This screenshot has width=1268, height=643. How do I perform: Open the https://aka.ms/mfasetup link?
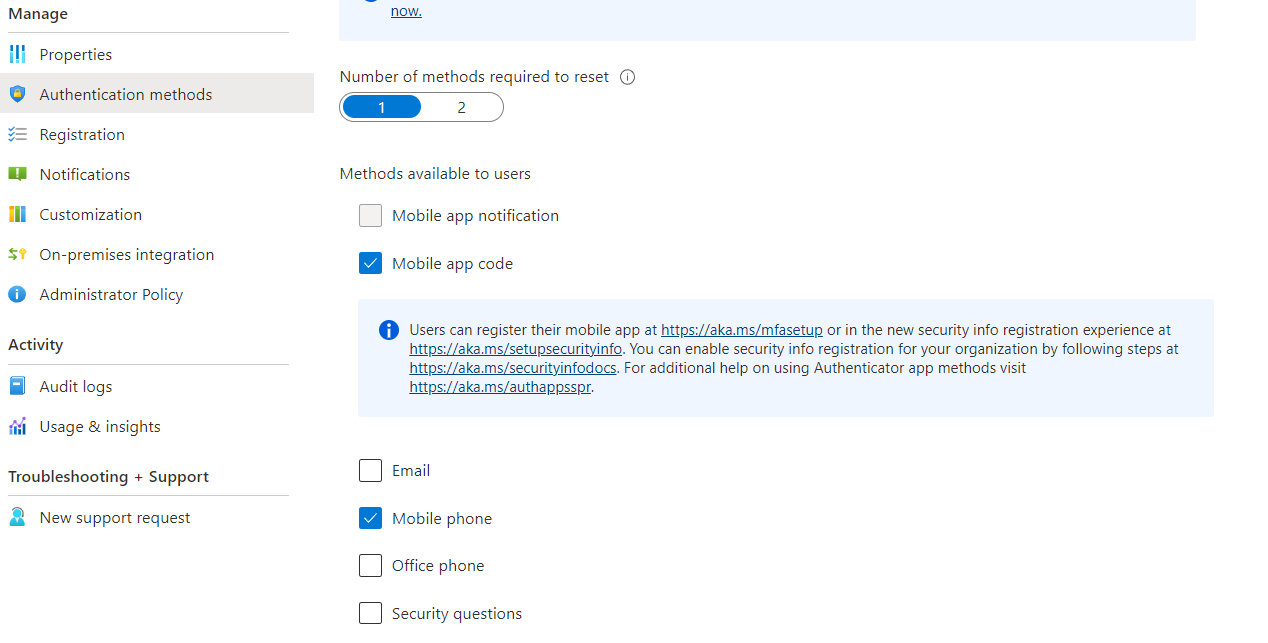click(741, 329)
